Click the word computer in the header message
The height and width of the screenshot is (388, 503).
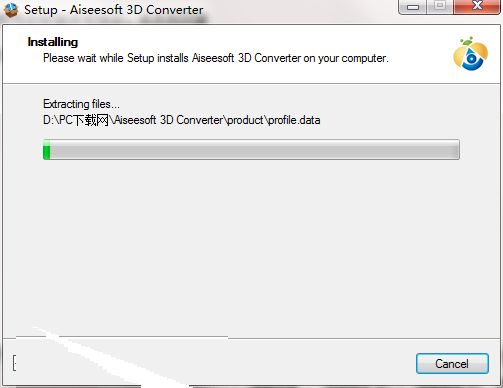tap(364, 58)
